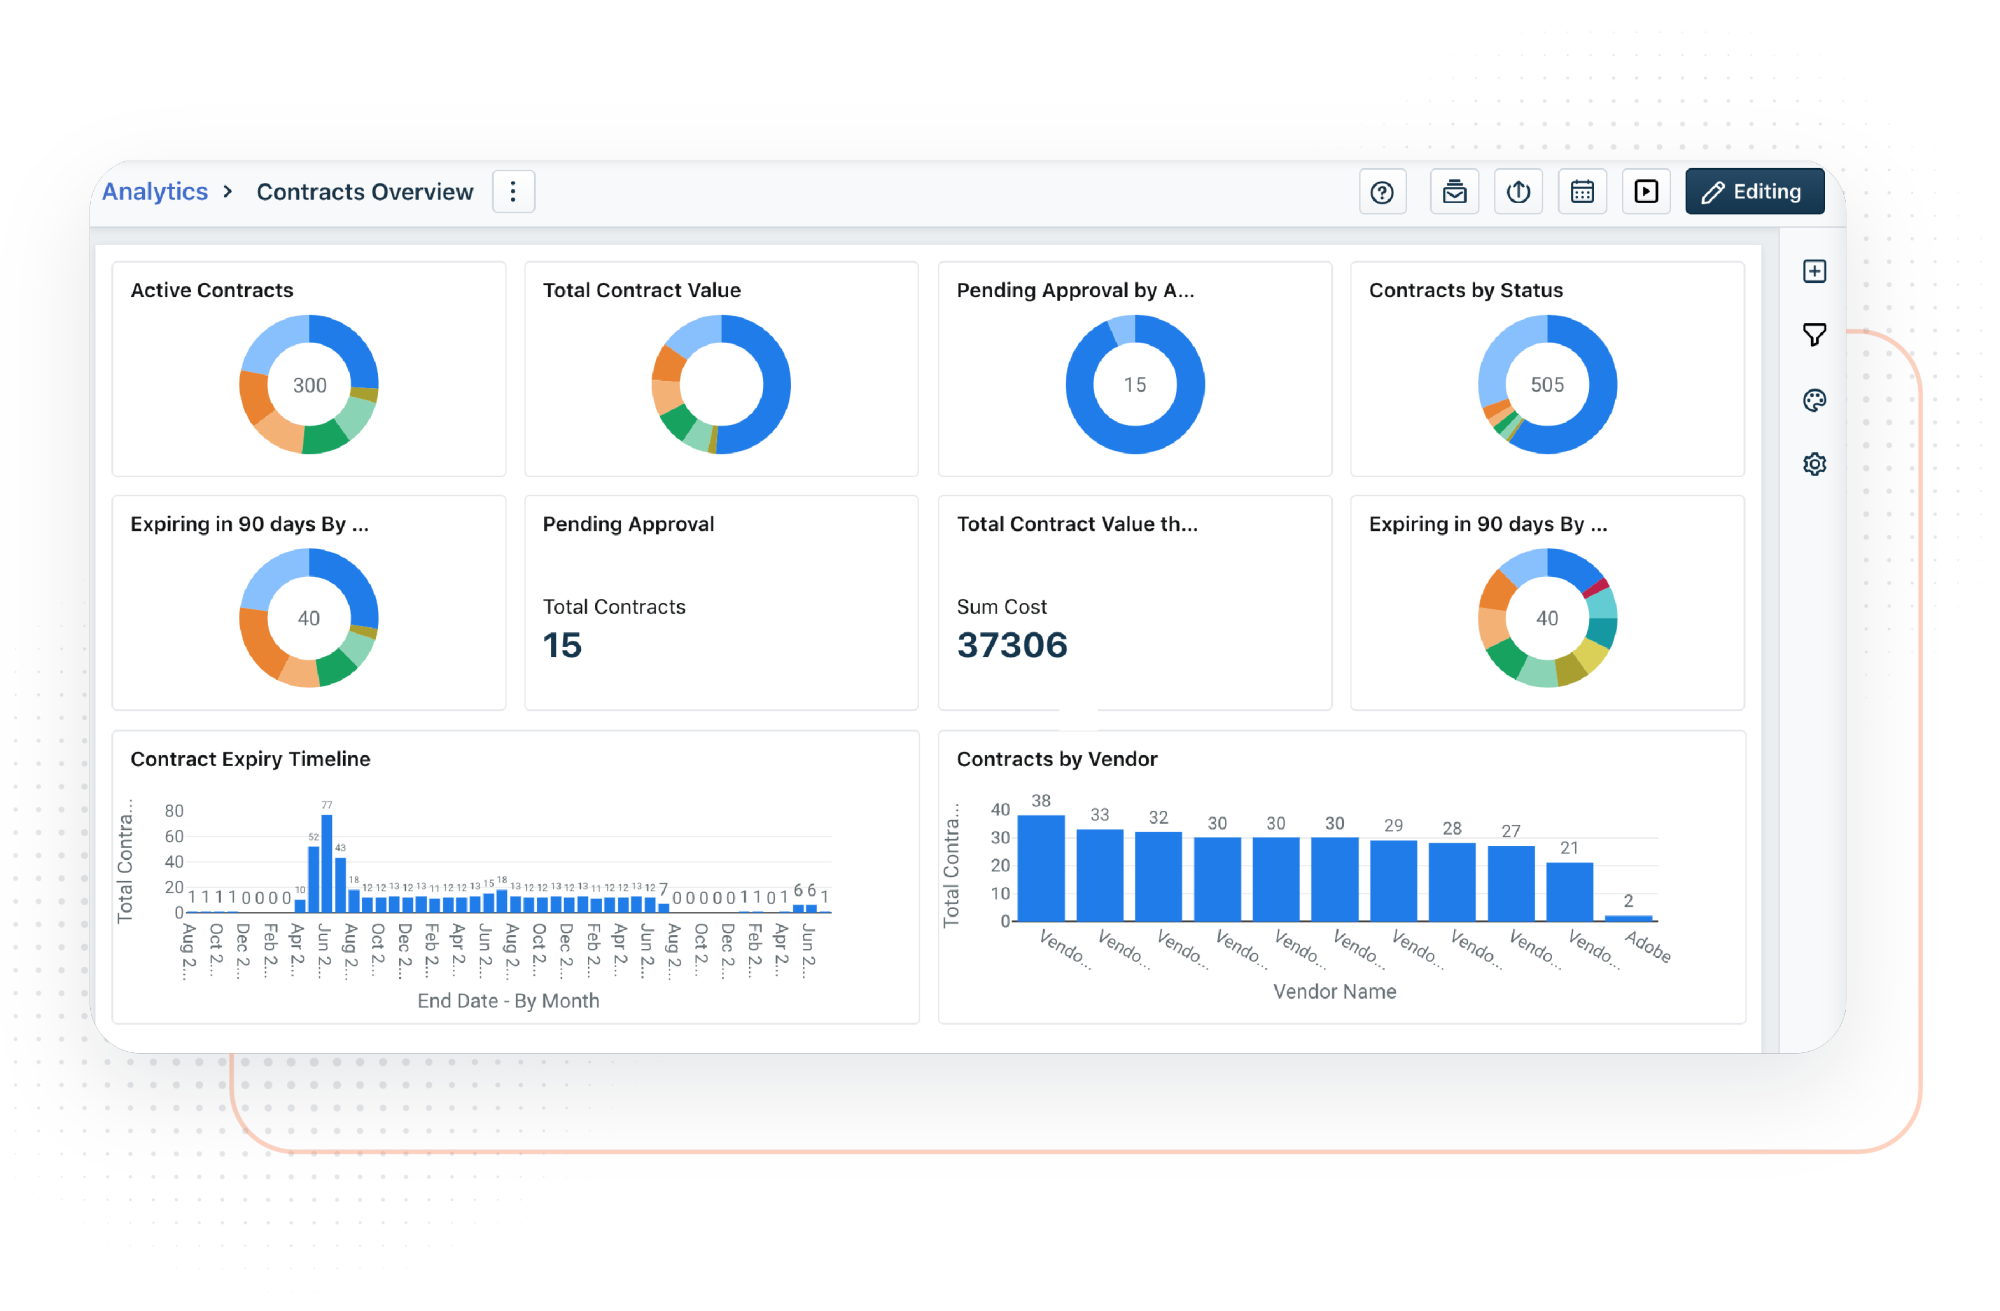Navigate back via the Analytics link
2000x1311 pixels.
tap(154, 191)
